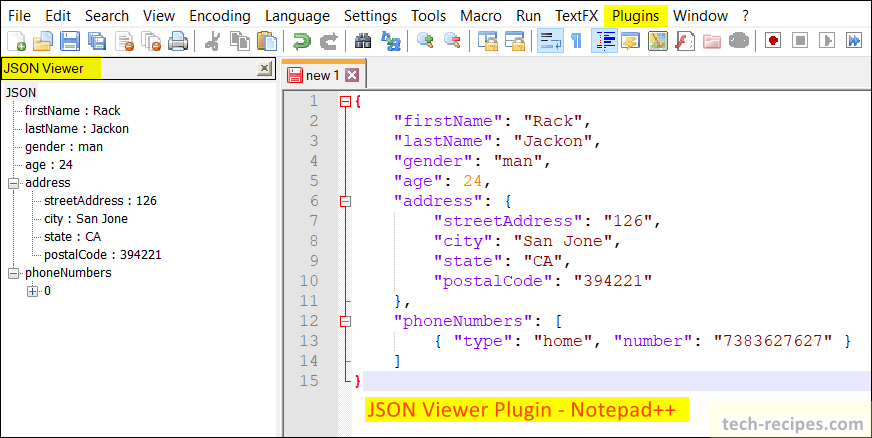Open the Settings menu
872x438 pixels.
coord(370,16)
